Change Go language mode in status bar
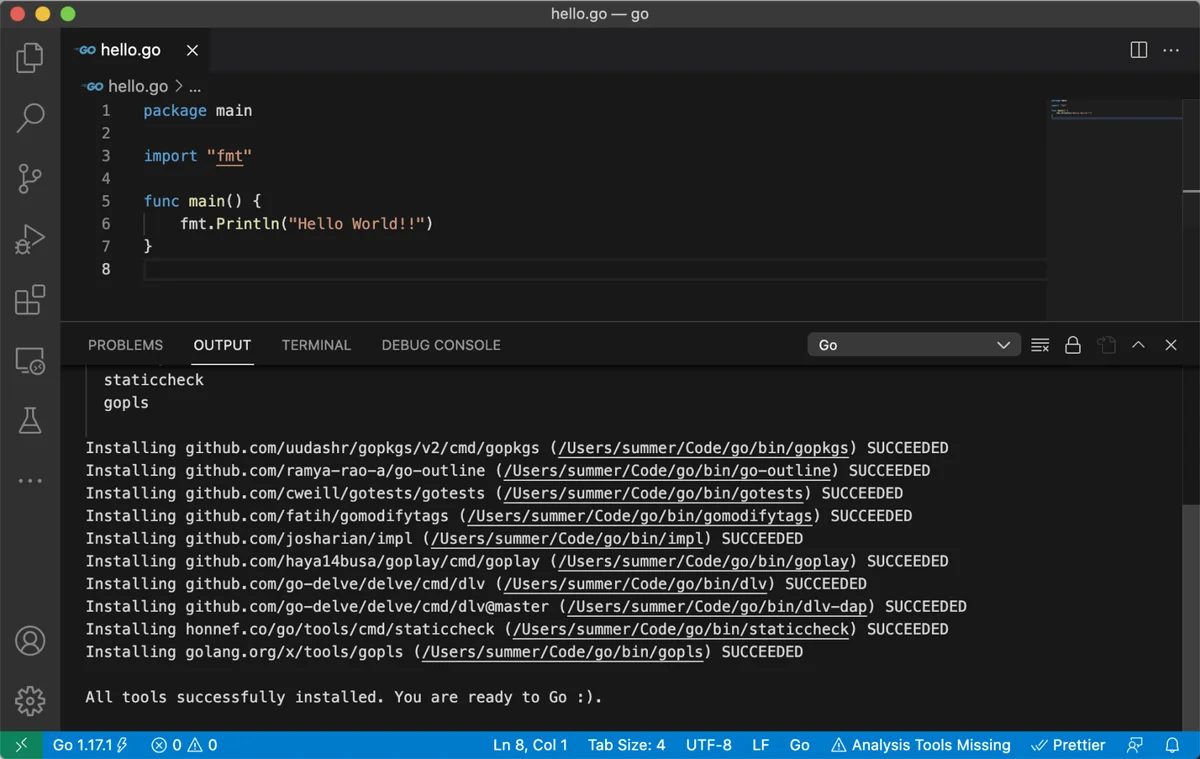This screenshot has width=1200, height=759. tap(800, 745)
